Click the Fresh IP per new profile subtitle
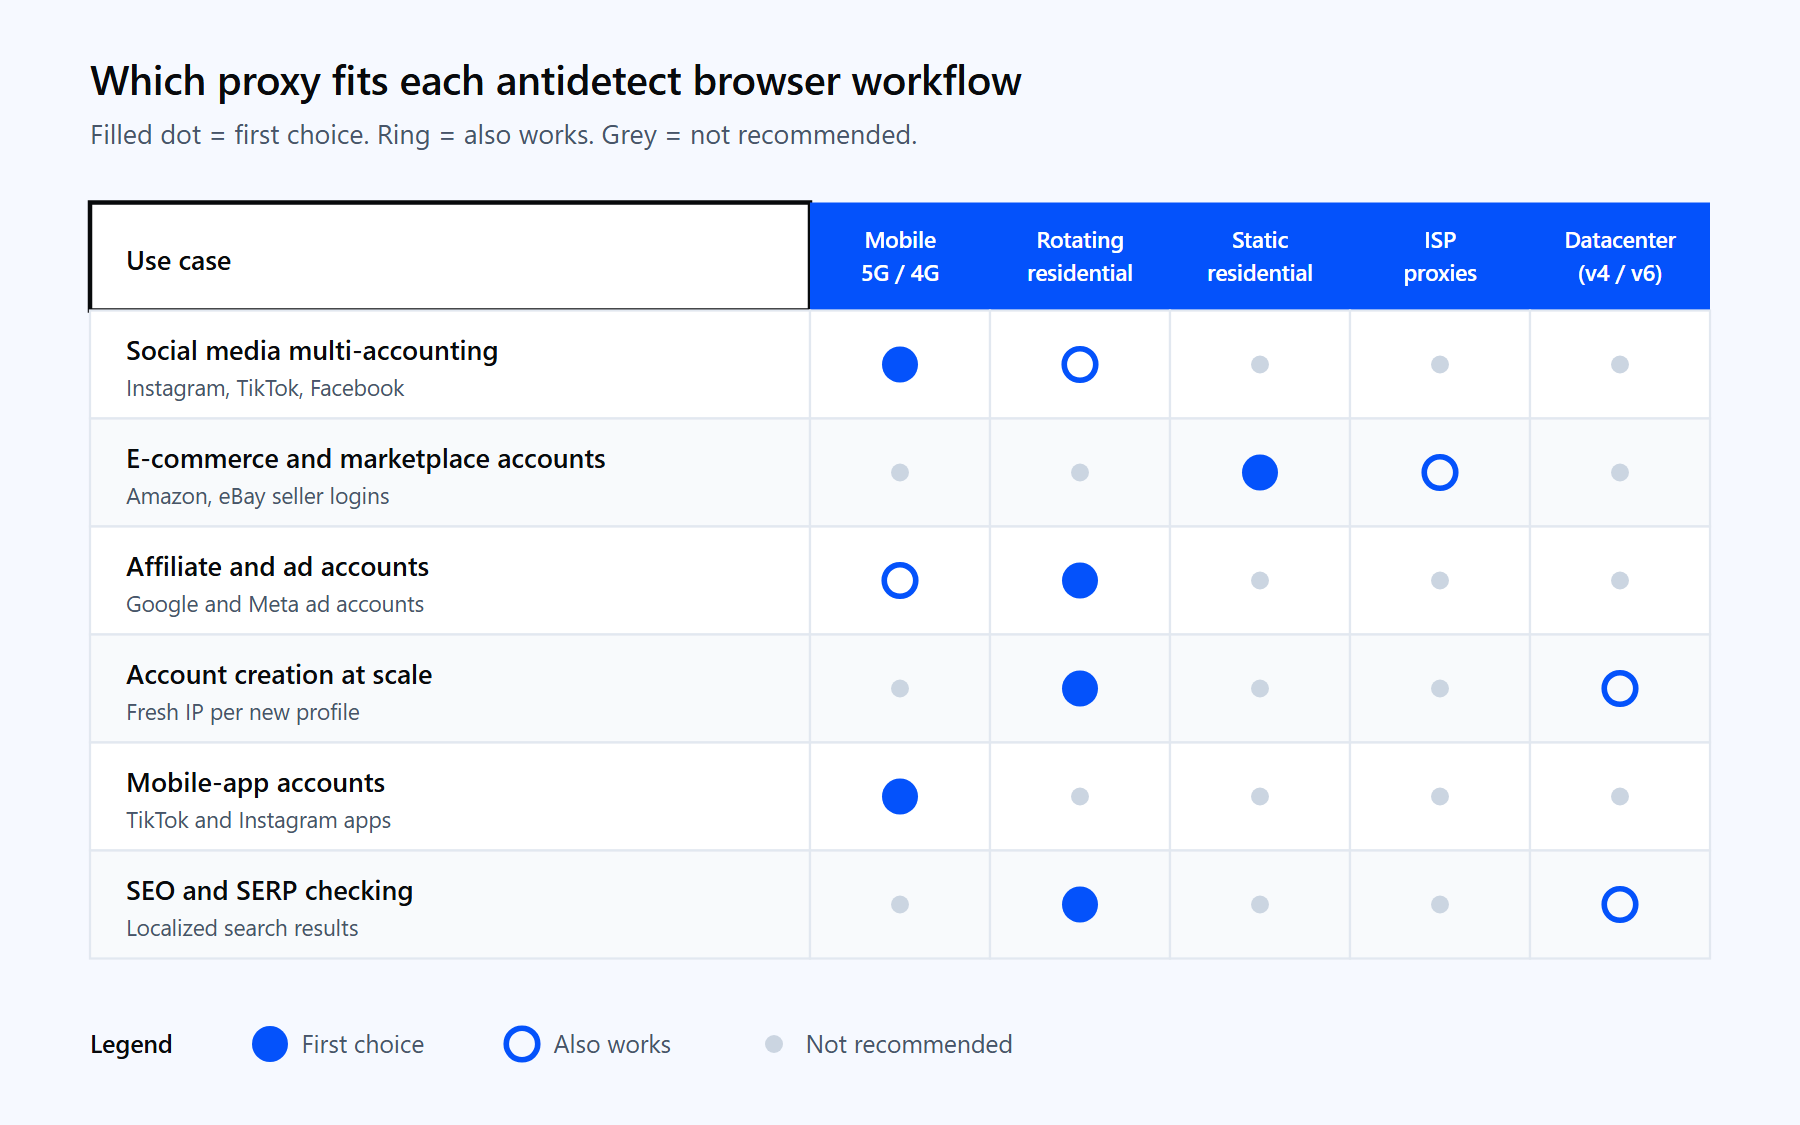 pyautogui.click(x=243, y=712)
